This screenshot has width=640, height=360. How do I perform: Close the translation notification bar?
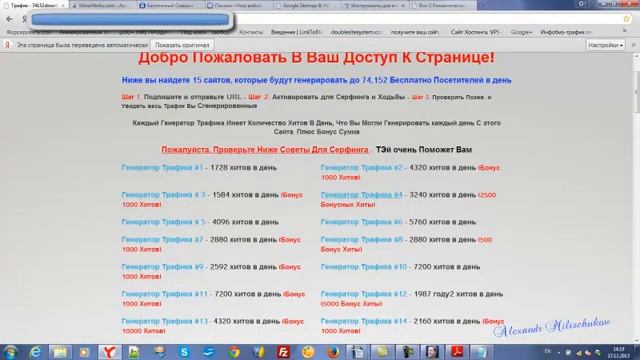(x=633, y=45)
